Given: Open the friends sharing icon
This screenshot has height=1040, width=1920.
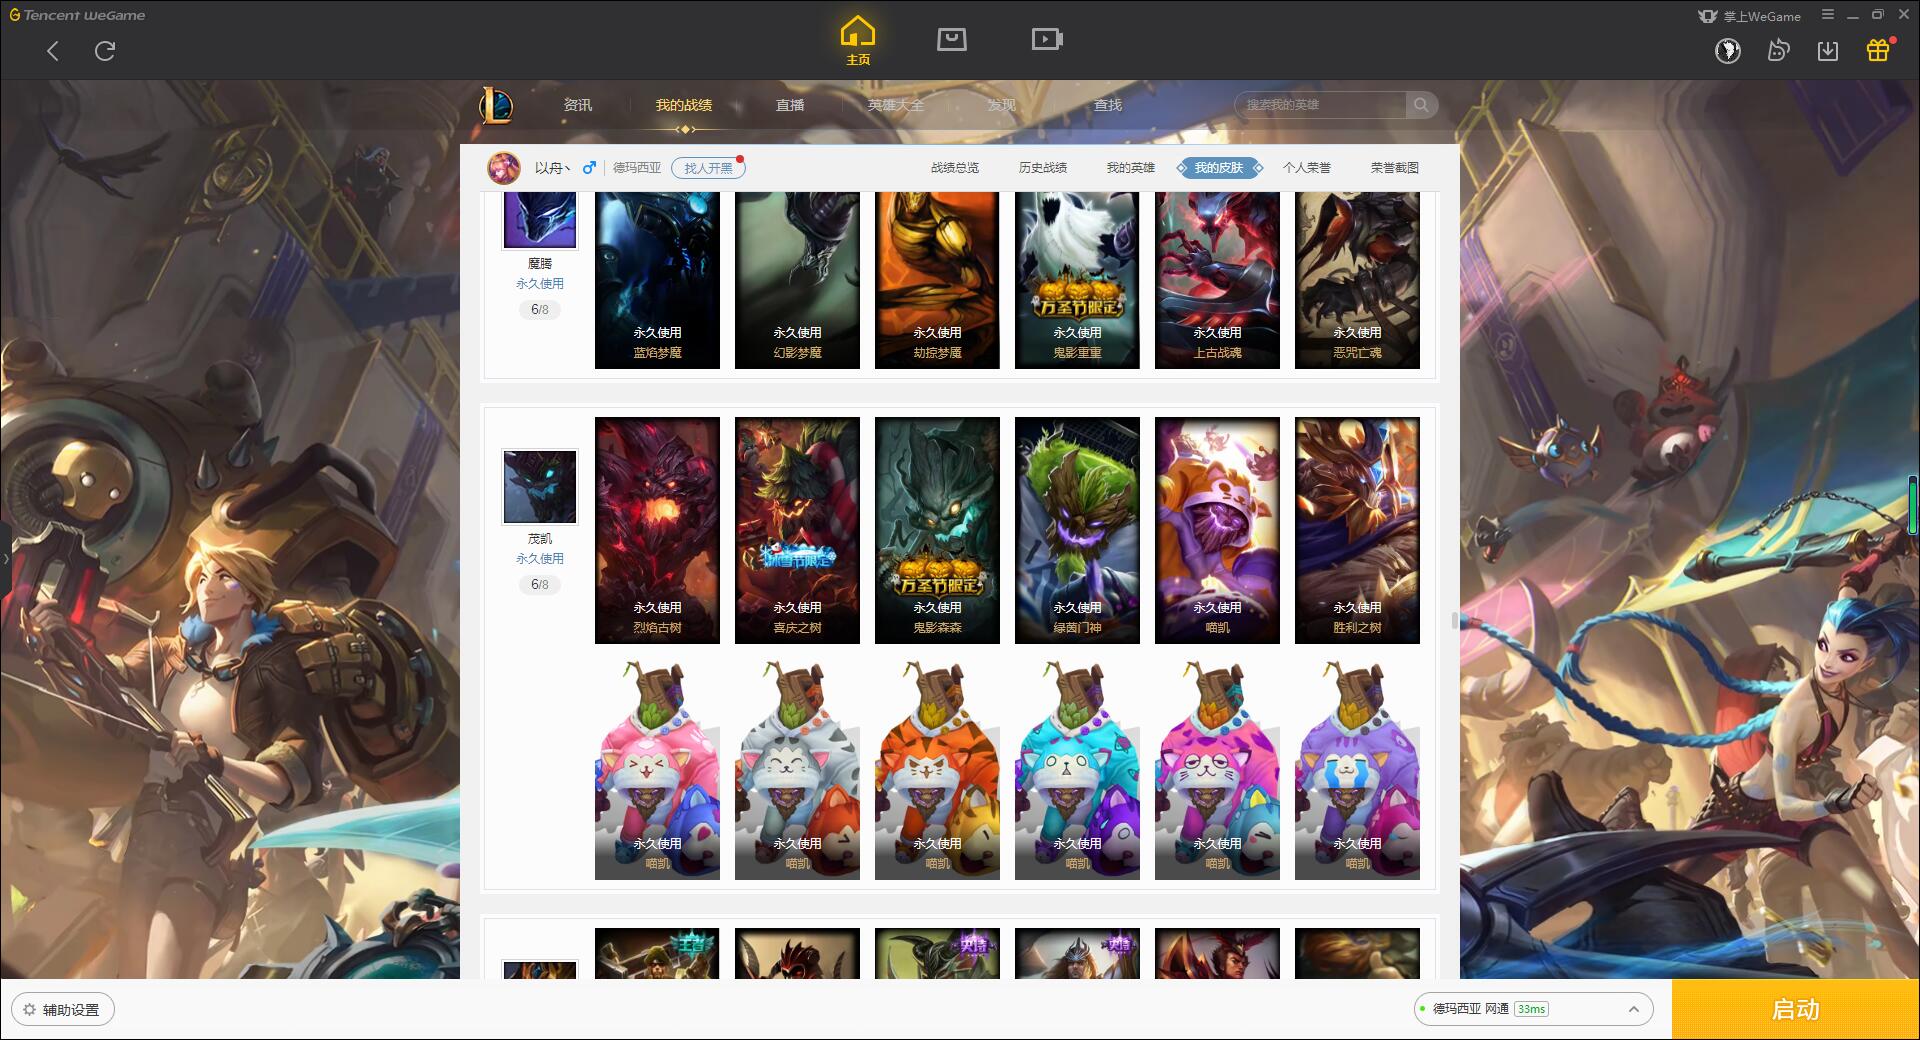Looking at the screenshot, I should pos(1778,50).
